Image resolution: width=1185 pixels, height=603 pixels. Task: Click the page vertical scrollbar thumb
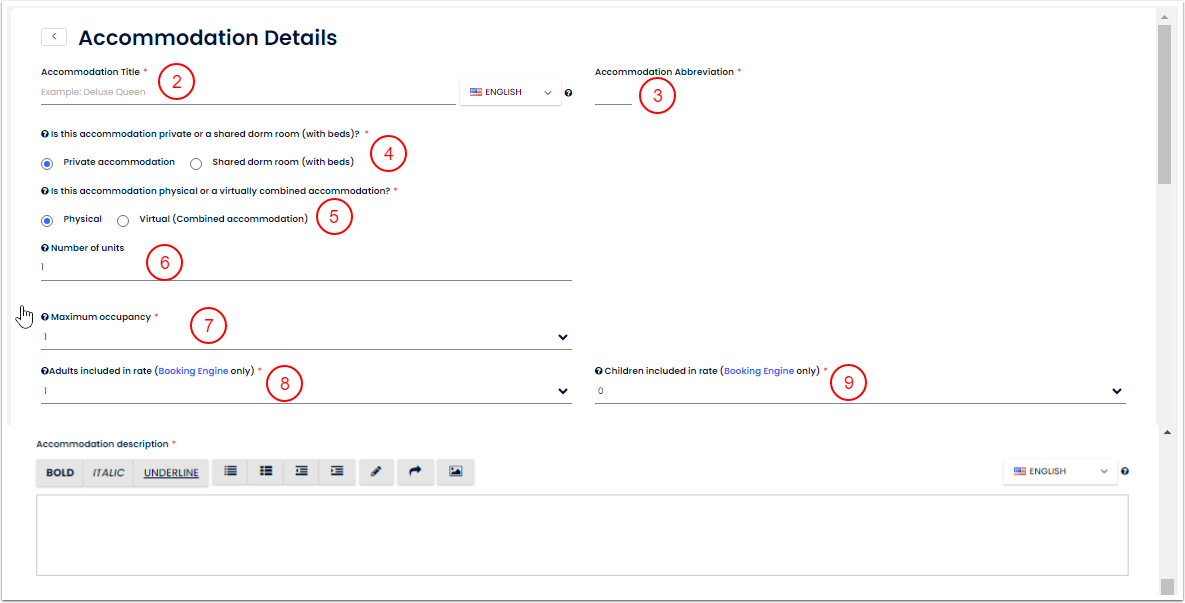(1165, 104)
